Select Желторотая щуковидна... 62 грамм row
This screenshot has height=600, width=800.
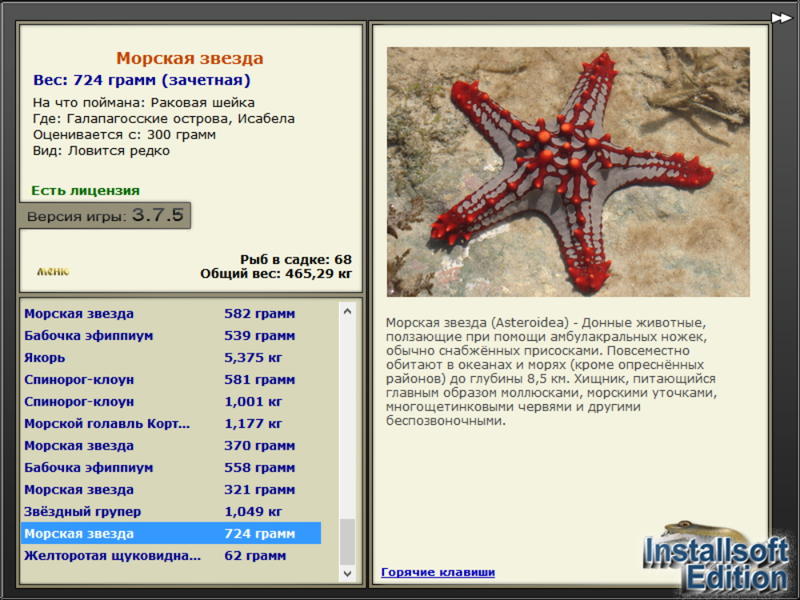click(171, 555)
